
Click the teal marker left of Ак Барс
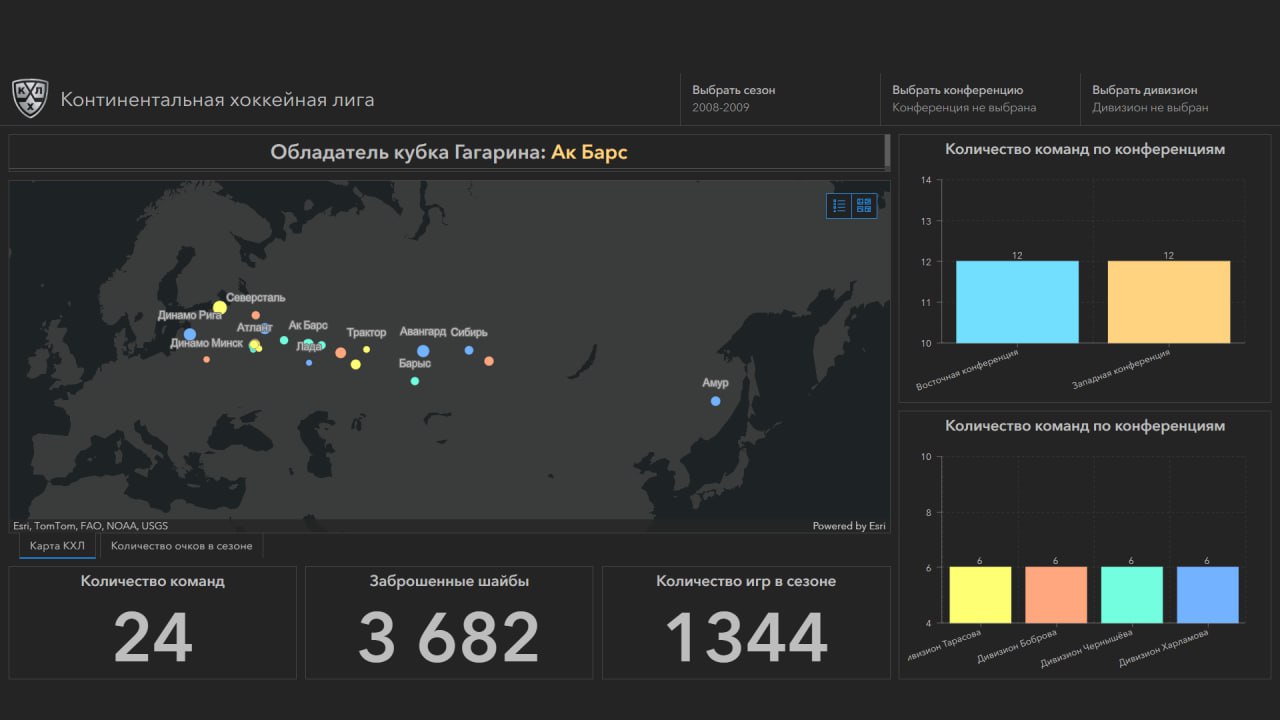[284, 340]
